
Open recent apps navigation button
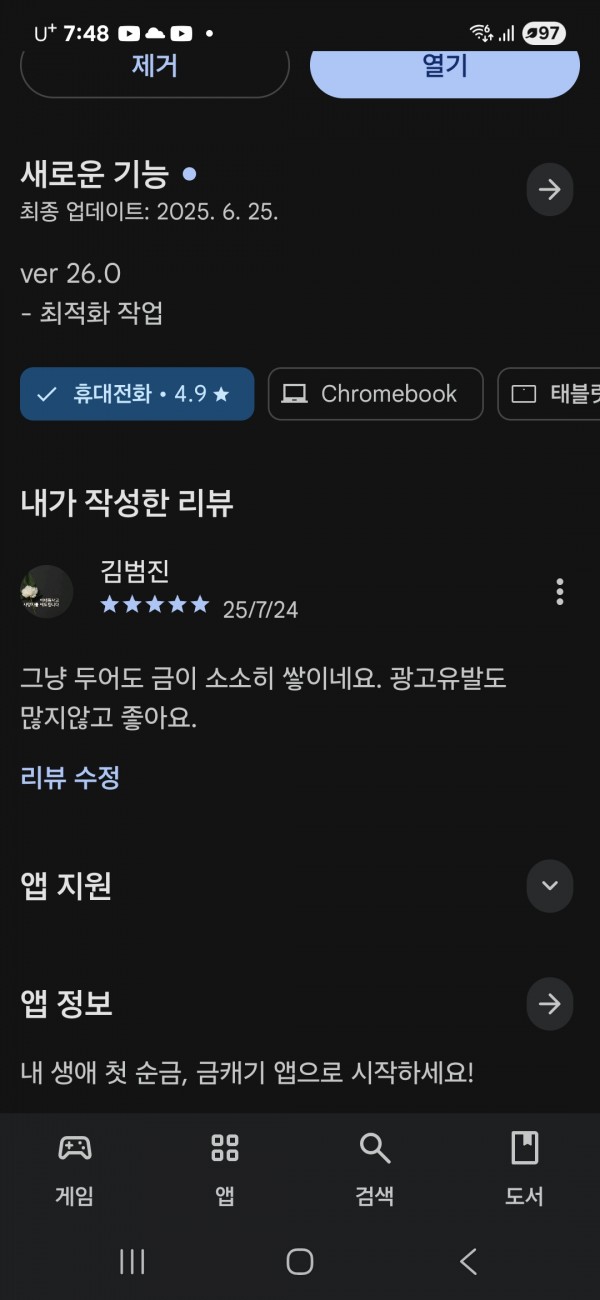132,1261
